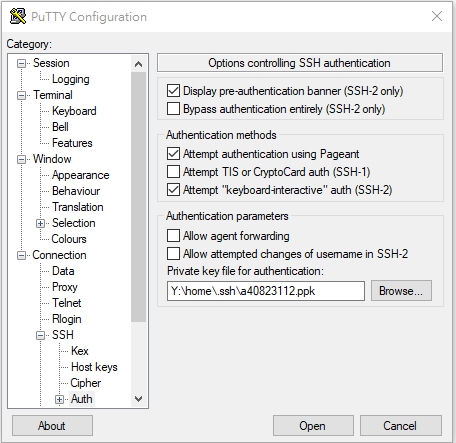This screenshot has width=456, height=443.
Task: Collapse the Connection tree node
Action: [21, 255]
